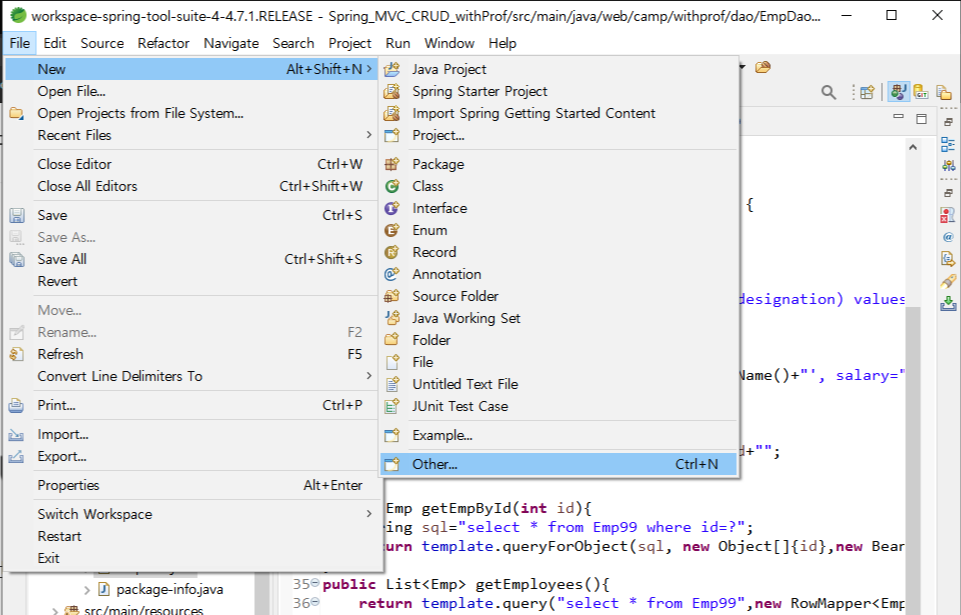Open the Run menu
961x615 pixels.
398,44
